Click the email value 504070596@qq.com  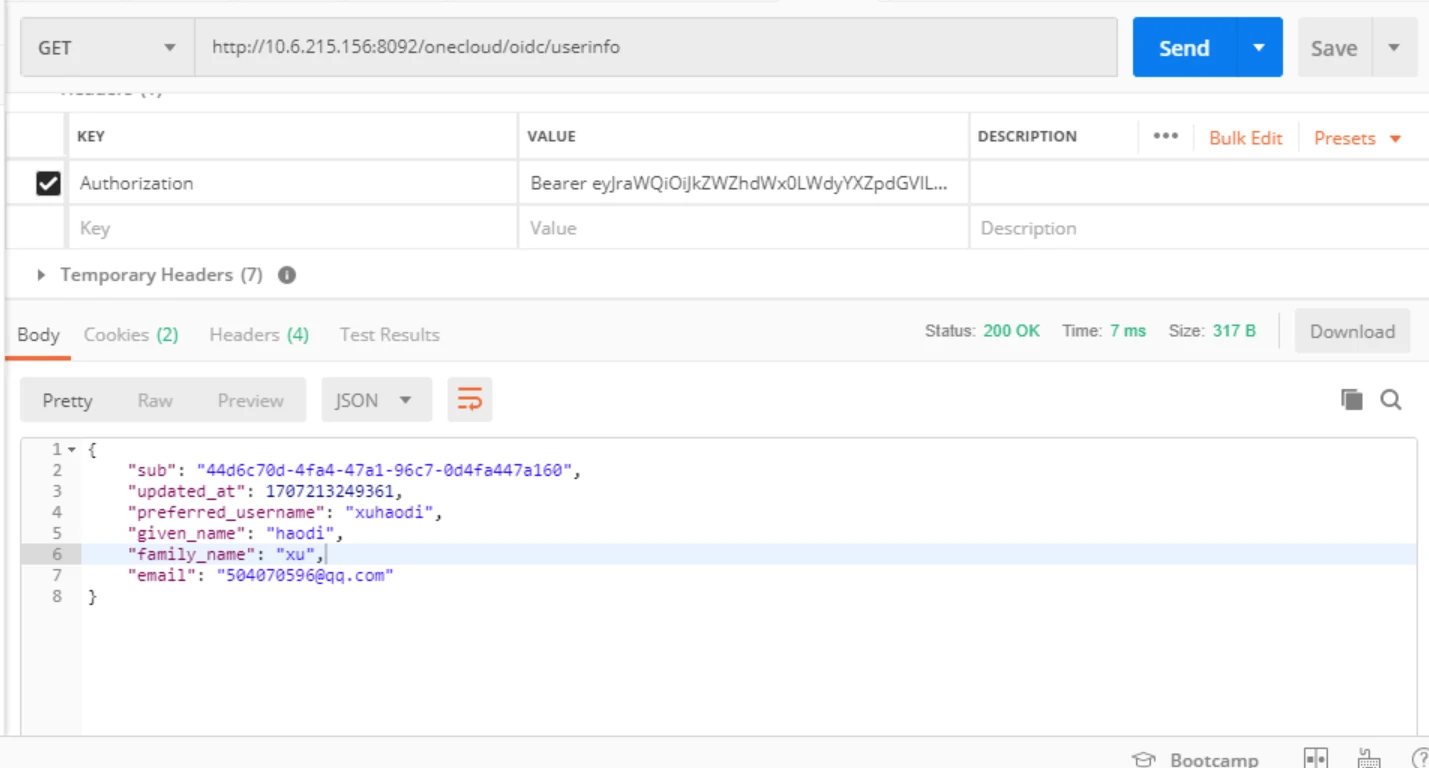305,575
